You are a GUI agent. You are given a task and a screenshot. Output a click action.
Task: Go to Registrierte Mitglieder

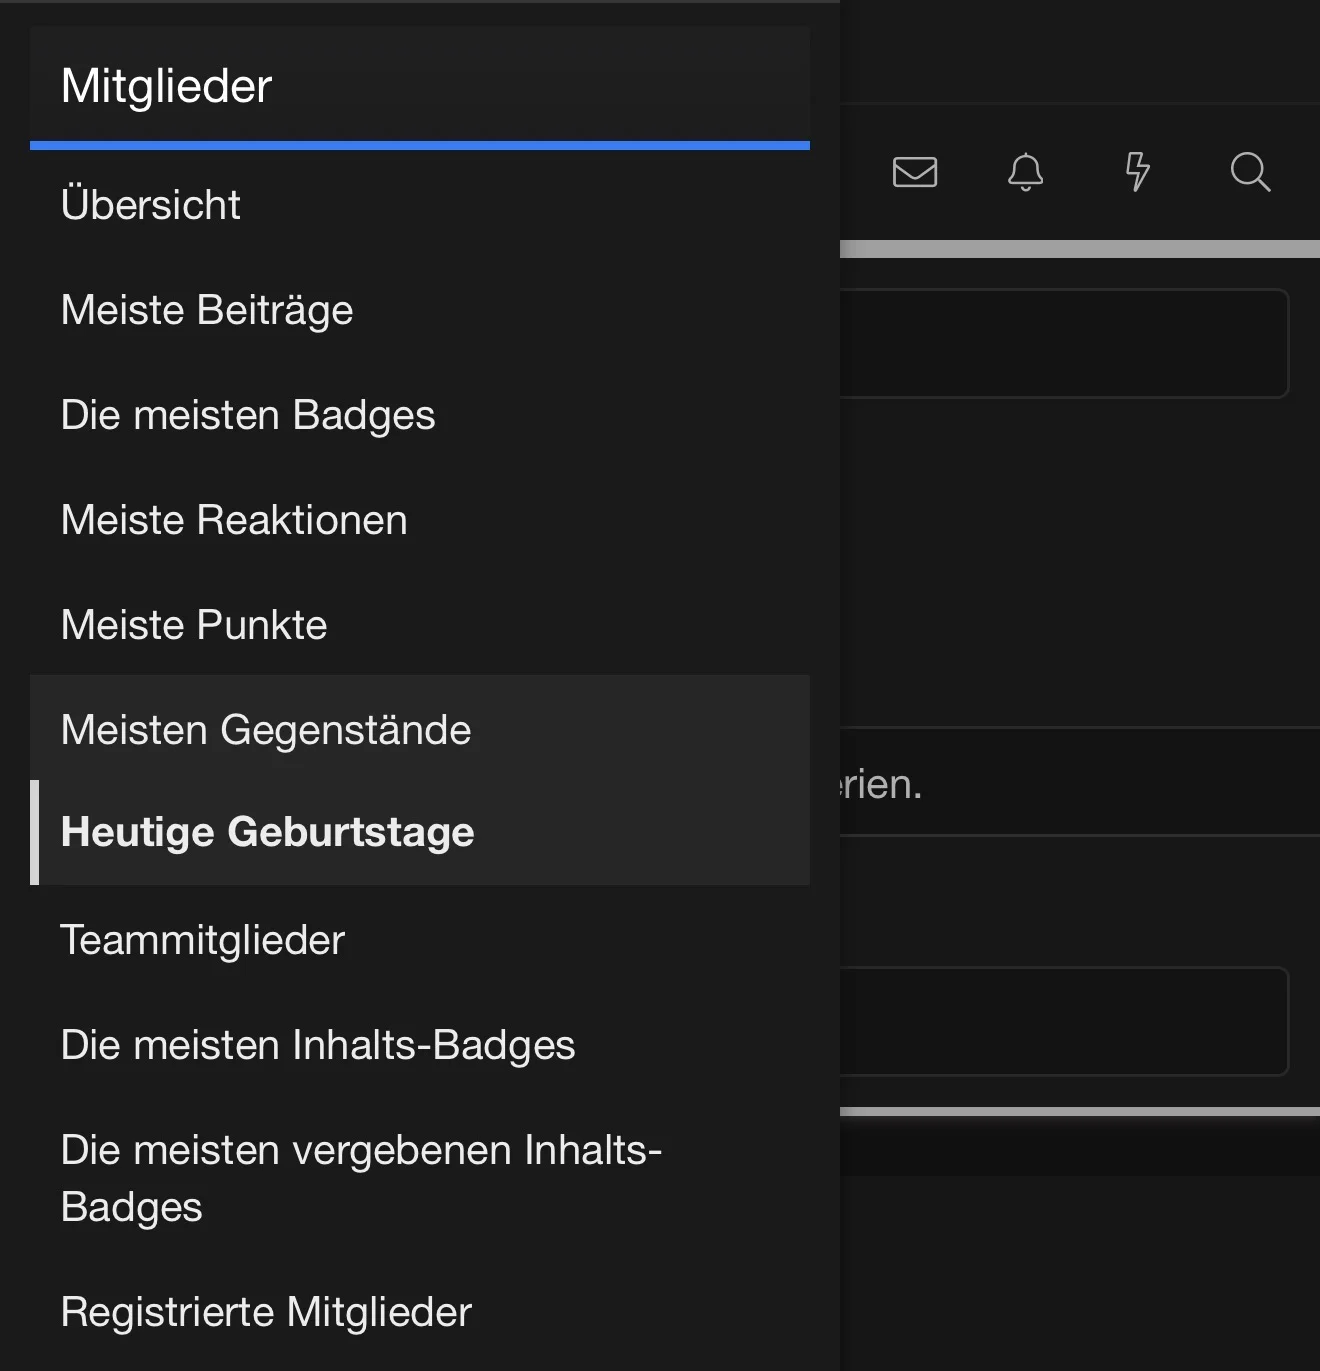(420, 1311)
